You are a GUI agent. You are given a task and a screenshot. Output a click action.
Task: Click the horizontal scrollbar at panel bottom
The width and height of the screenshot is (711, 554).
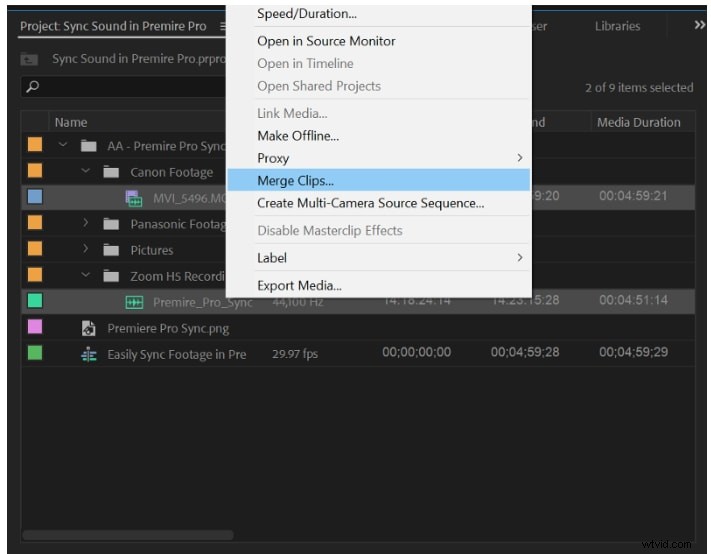point(128,535)
